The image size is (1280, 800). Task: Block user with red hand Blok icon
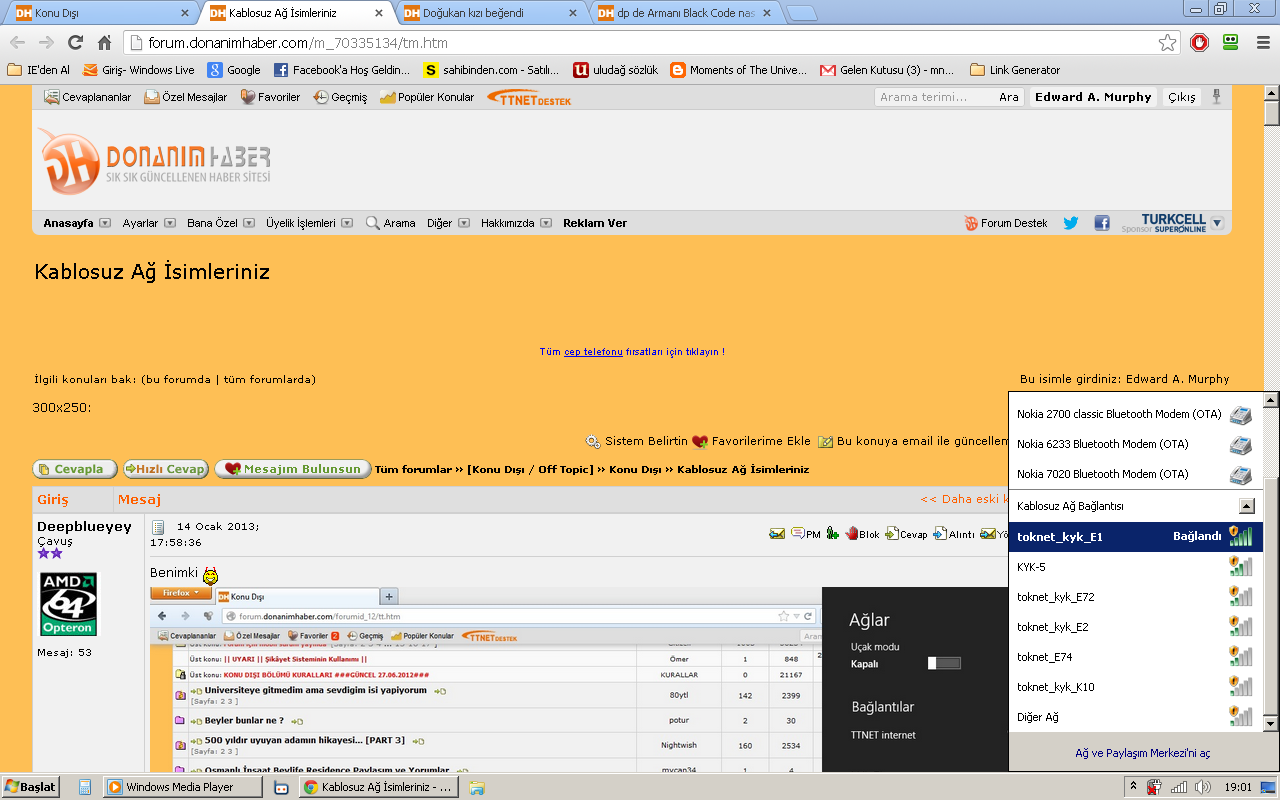click(862, 534)
